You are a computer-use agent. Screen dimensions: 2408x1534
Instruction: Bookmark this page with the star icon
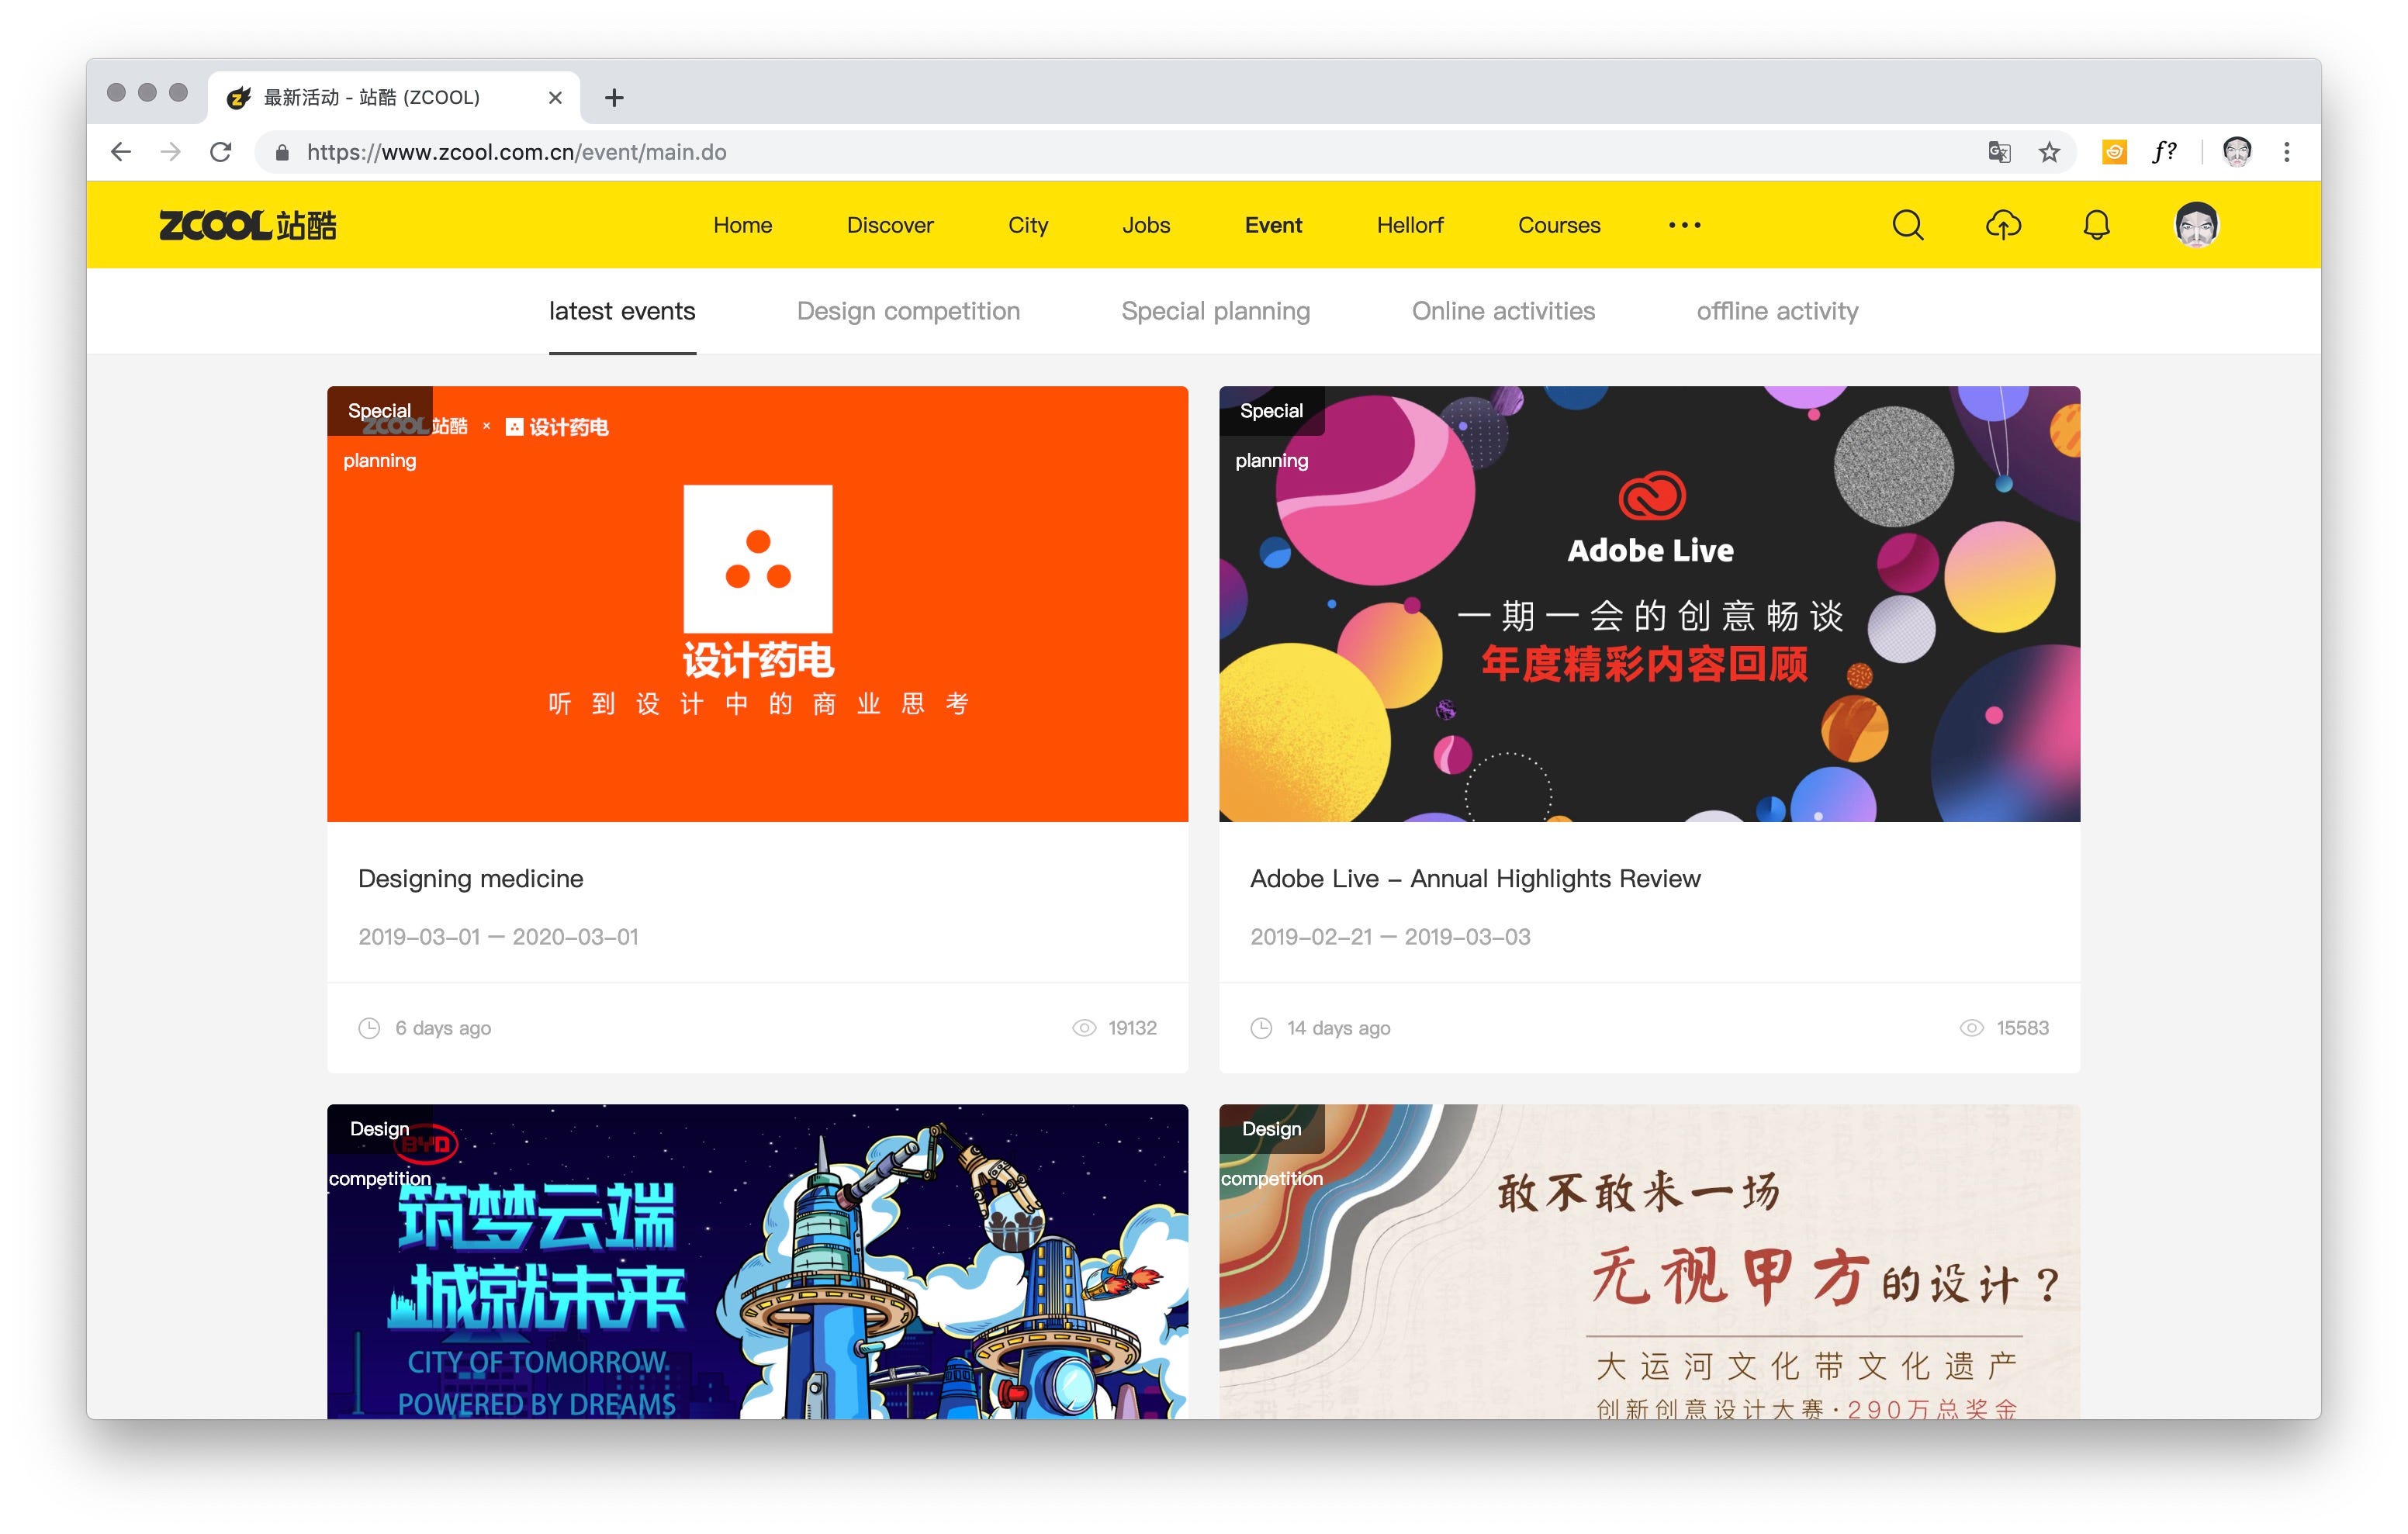click(2049, 152)
